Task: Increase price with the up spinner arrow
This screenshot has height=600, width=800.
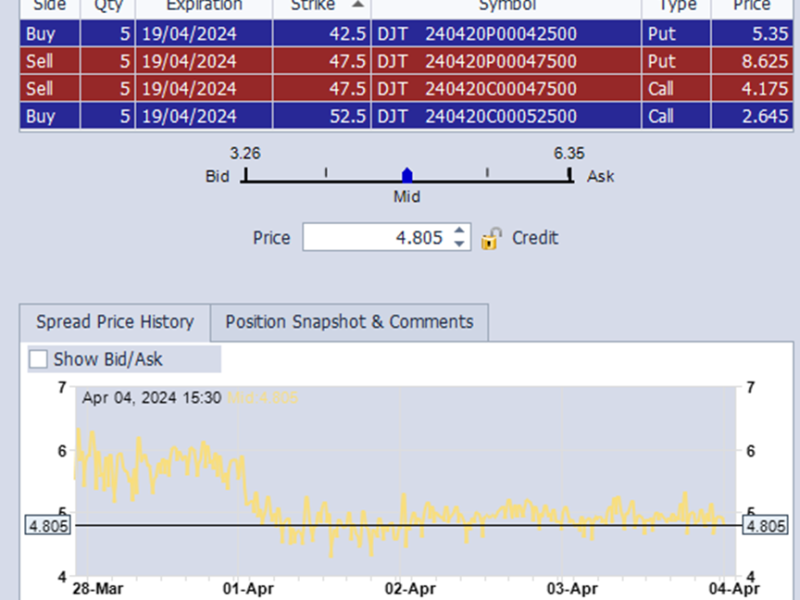Action: coord(459,231)
